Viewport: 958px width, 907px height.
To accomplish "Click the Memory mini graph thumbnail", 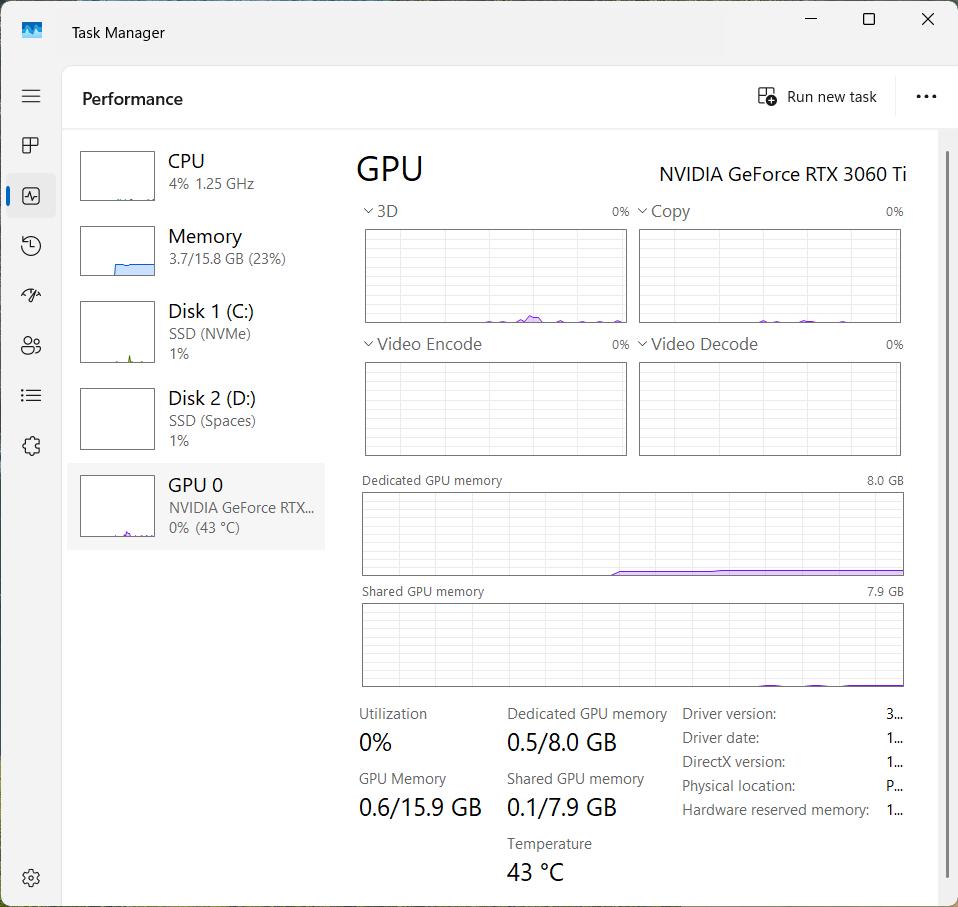I will coord(117,251).
